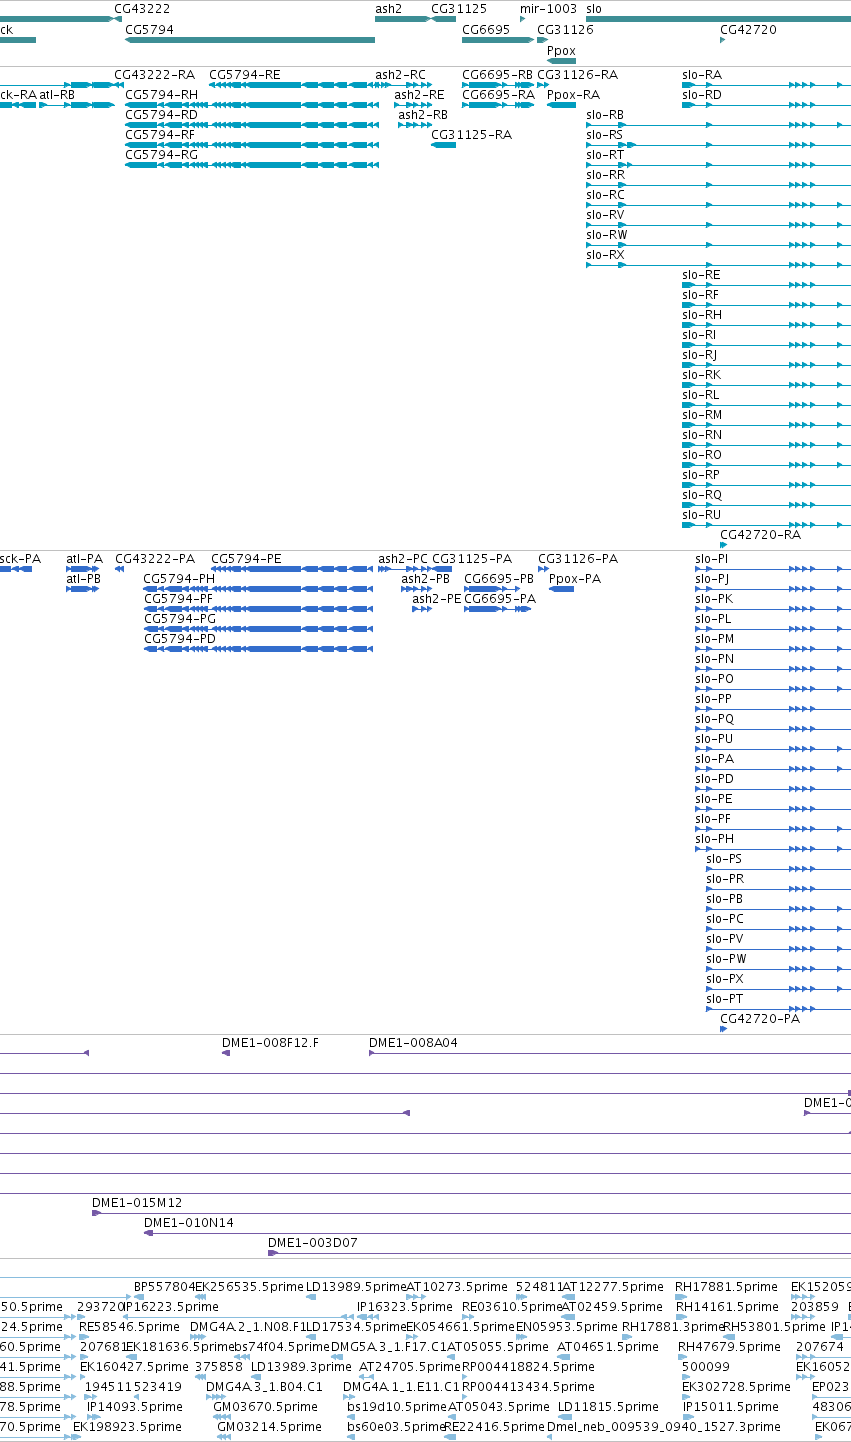Select clone DME1-003D07
The width and height of the screenshot is (851, 1442).
click(x=313, y=1243)
